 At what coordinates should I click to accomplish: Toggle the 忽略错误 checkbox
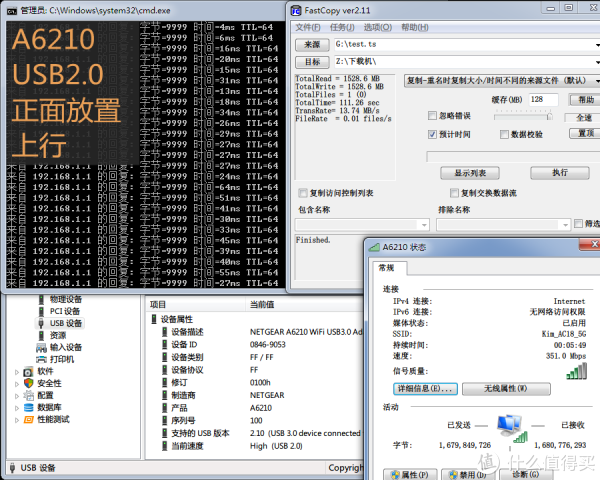point(432,116)
